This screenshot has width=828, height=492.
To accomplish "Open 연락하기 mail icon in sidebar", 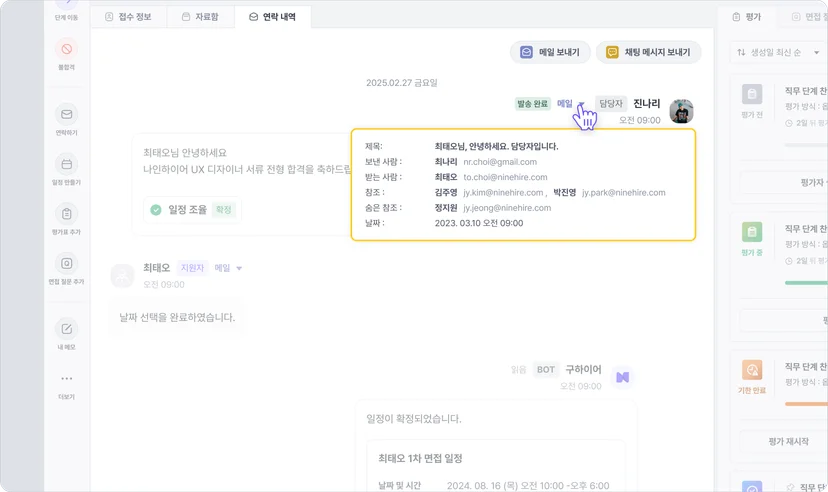I will tap(67, 114).
